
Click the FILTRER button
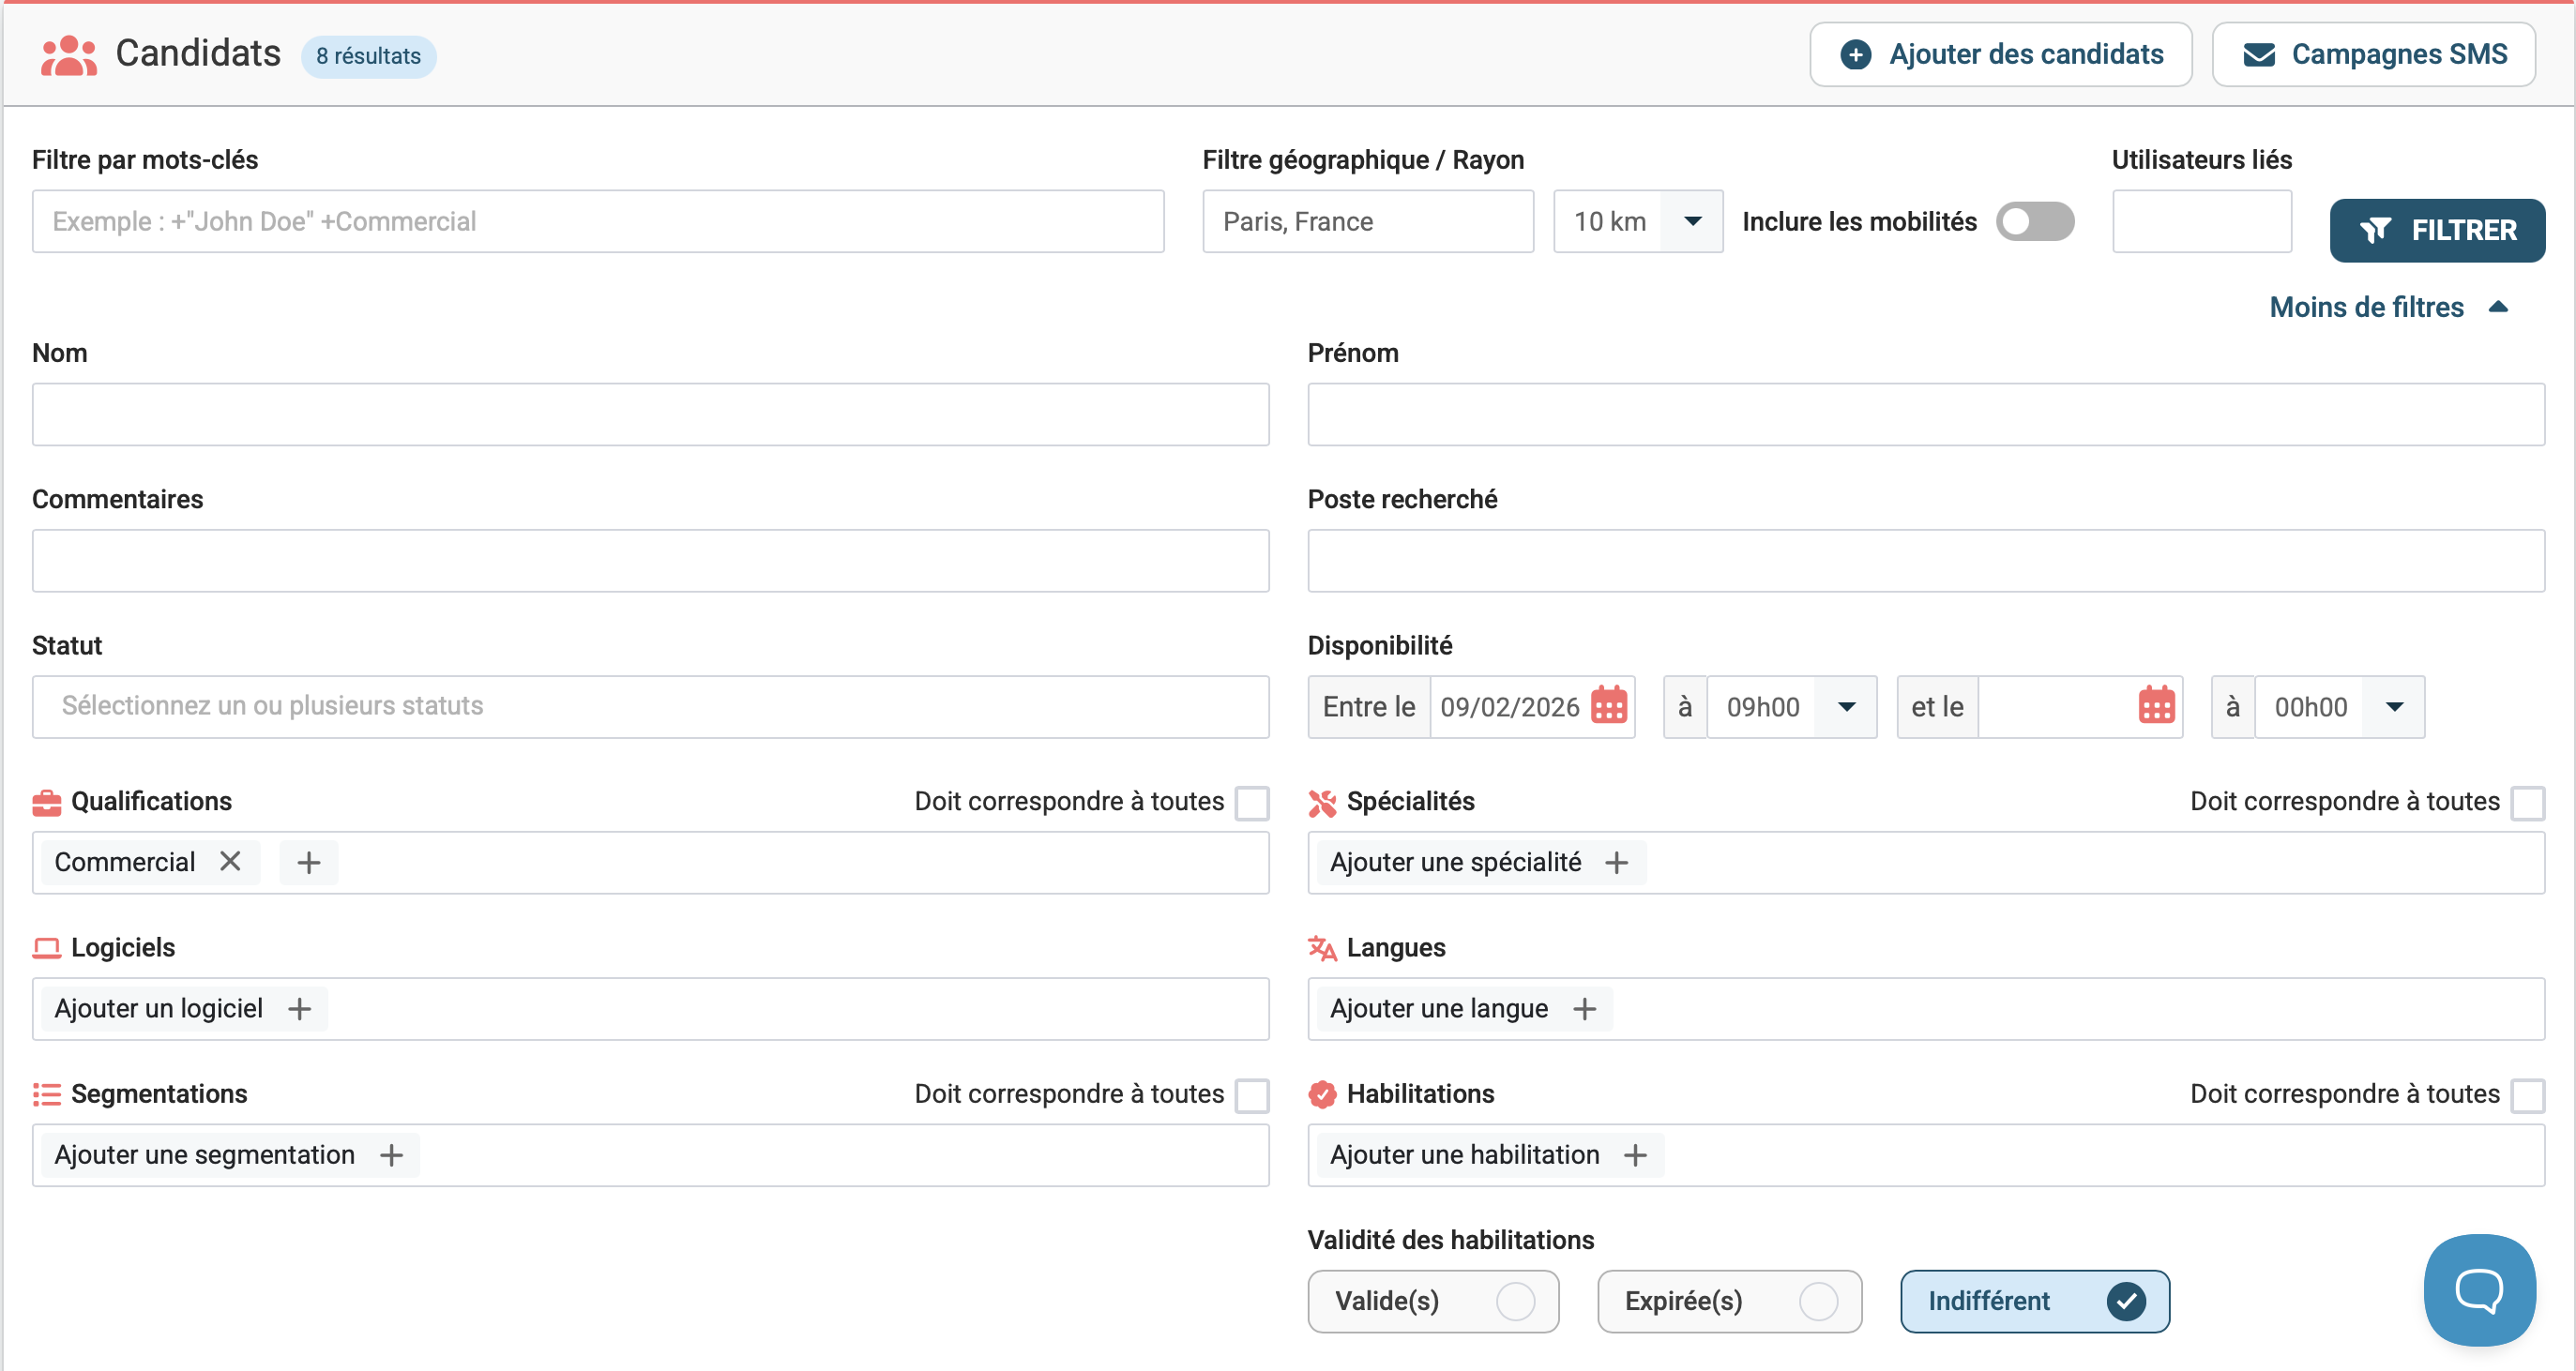click(x=2436, y=230)
